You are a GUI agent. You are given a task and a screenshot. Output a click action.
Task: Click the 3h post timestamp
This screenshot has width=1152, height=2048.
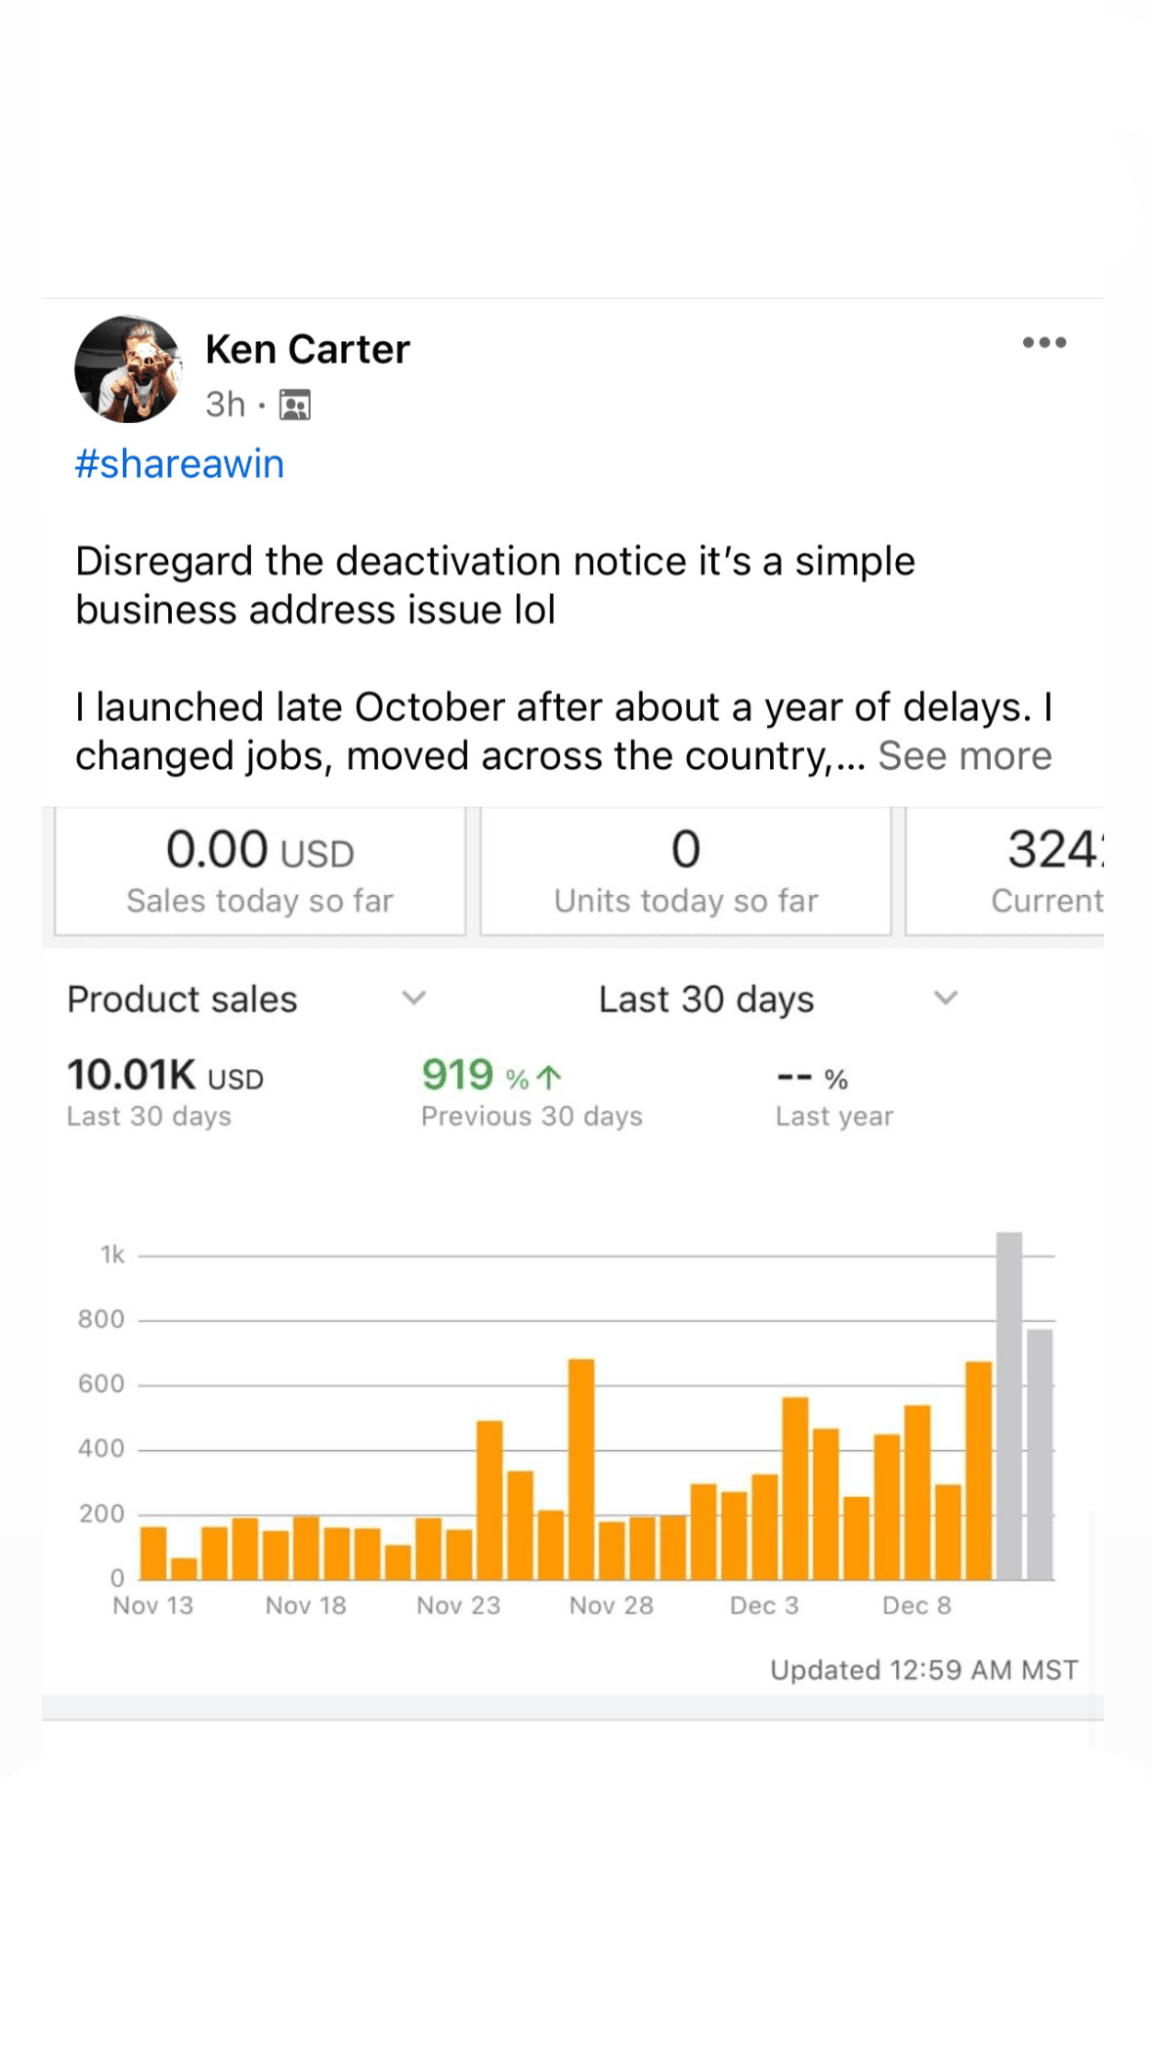tap(225, 405)
